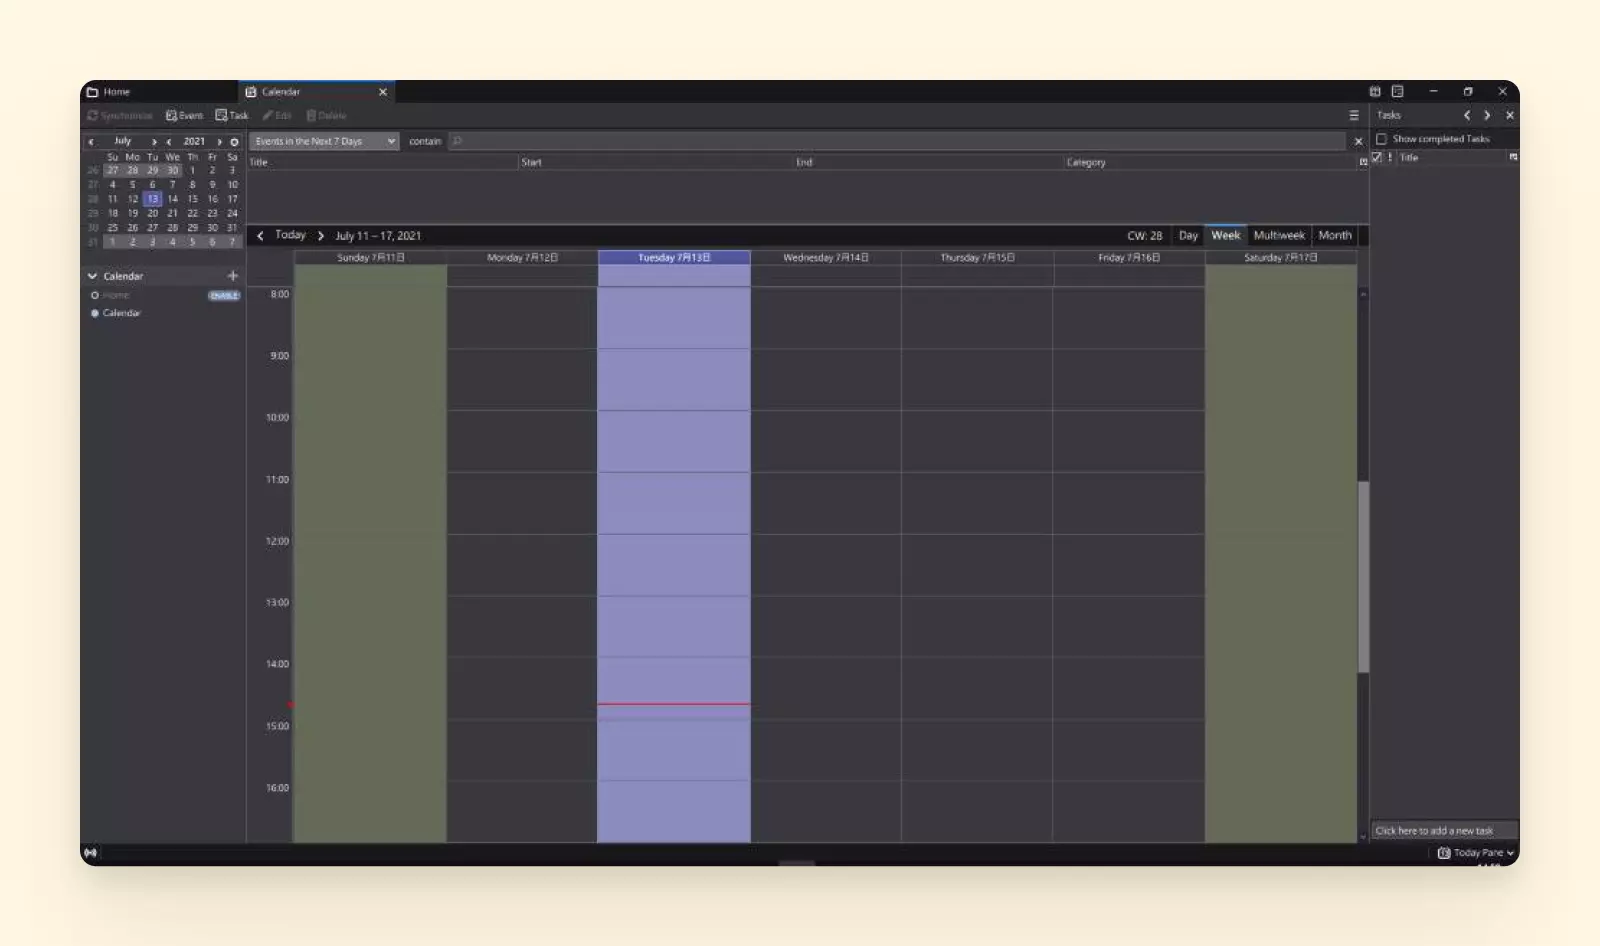Click the event search input field
This screenshot has width=1600, height=946.
(x=897, y=142)
